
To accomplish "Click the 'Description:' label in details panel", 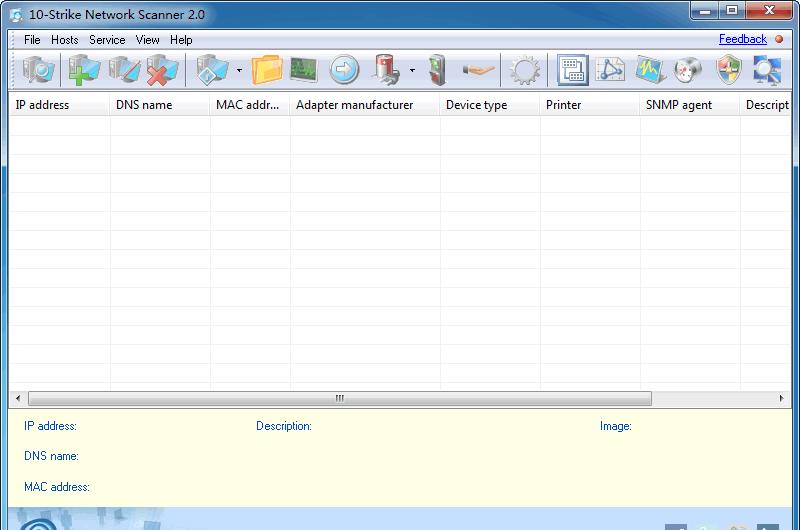I will [284, 426].
